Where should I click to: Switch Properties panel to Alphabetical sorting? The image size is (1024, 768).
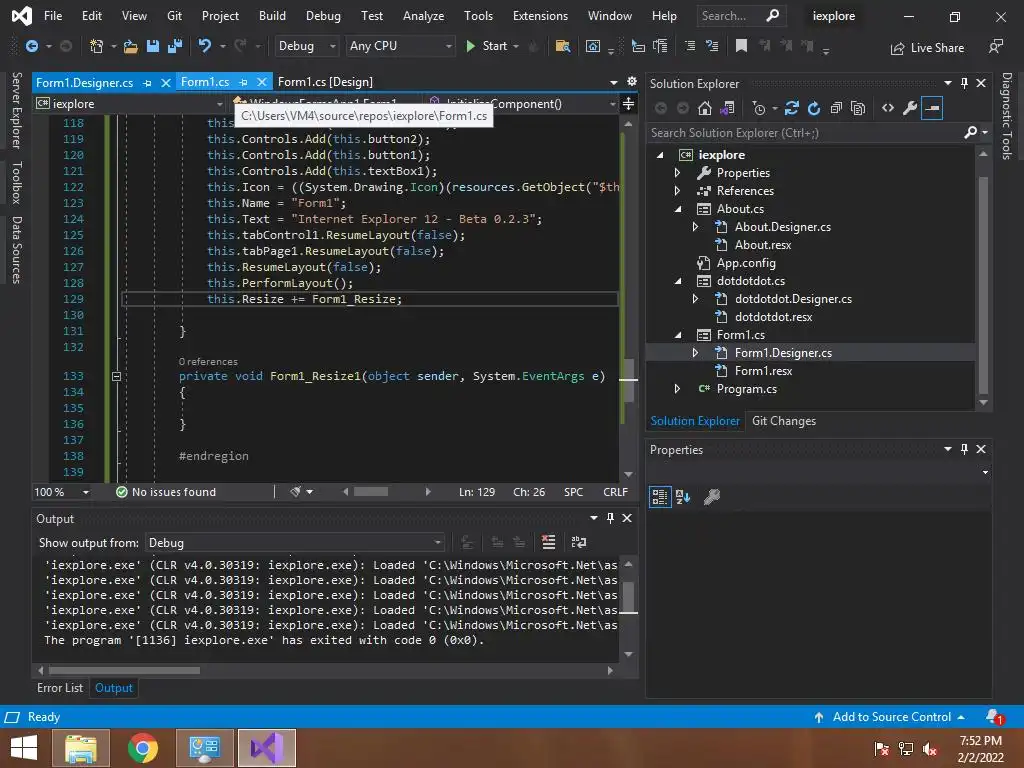tap(684, 496)
